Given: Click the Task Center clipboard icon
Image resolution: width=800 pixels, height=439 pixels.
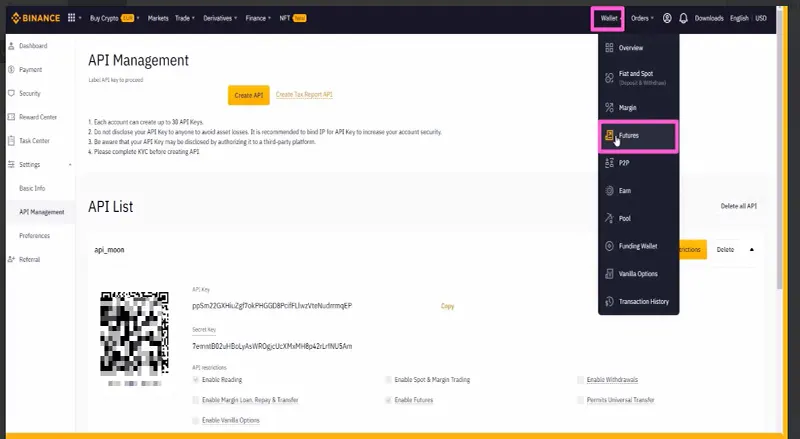Looking at the screenshot, I should pos(11,140).
